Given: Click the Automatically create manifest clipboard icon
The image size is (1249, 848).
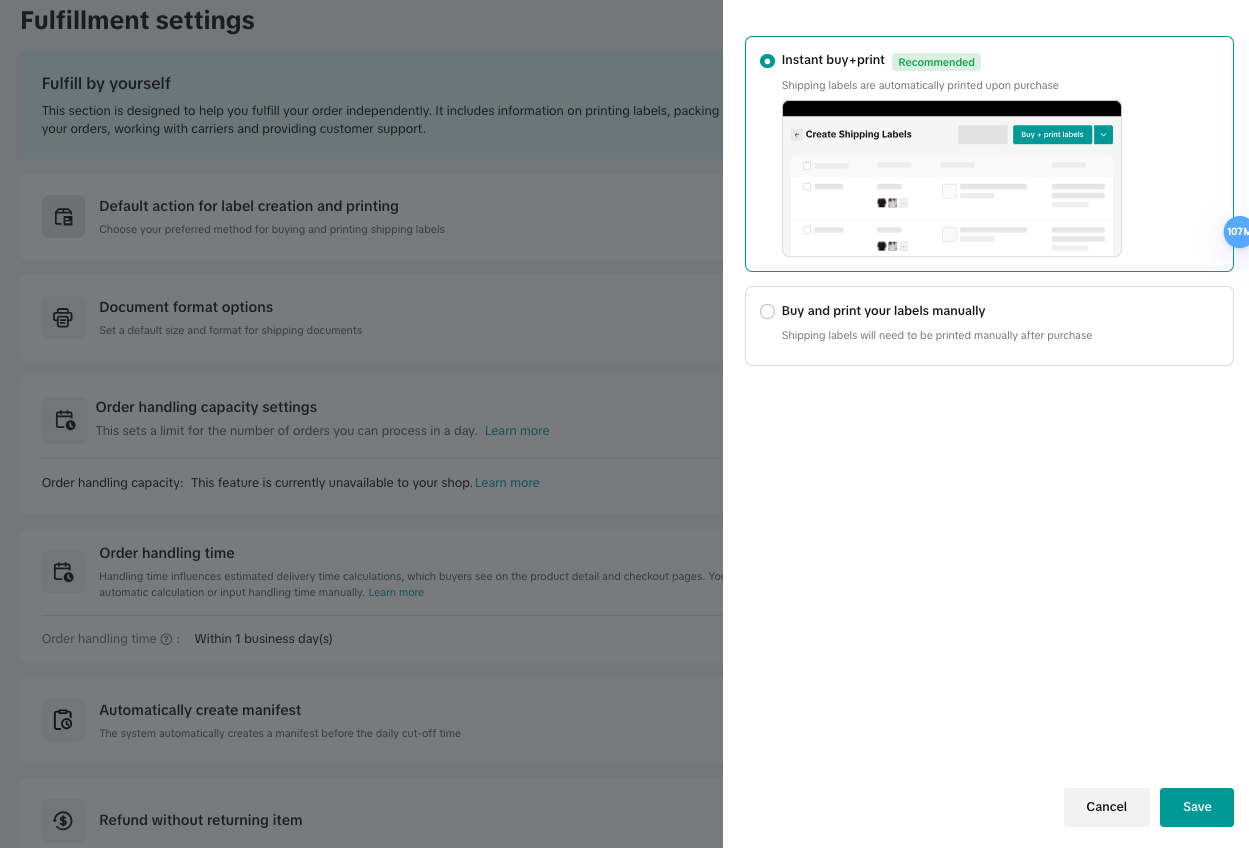Looking at the screenshot, I should [63, 720].
